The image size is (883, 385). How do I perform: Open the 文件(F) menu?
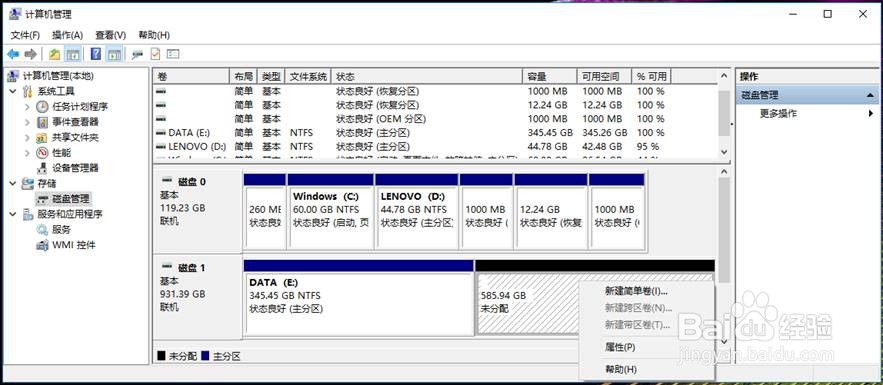point(25,35)
